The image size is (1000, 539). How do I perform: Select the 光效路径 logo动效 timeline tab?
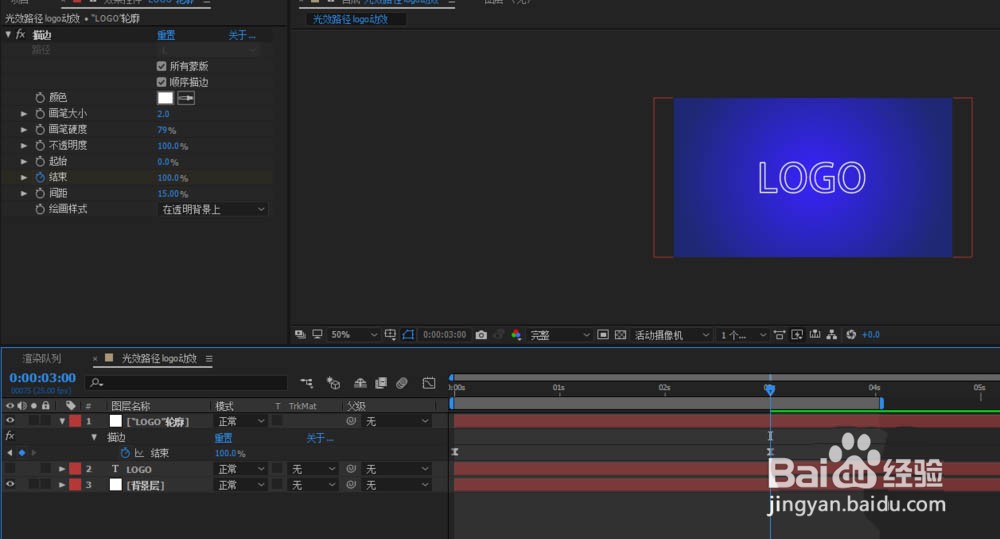159,358
